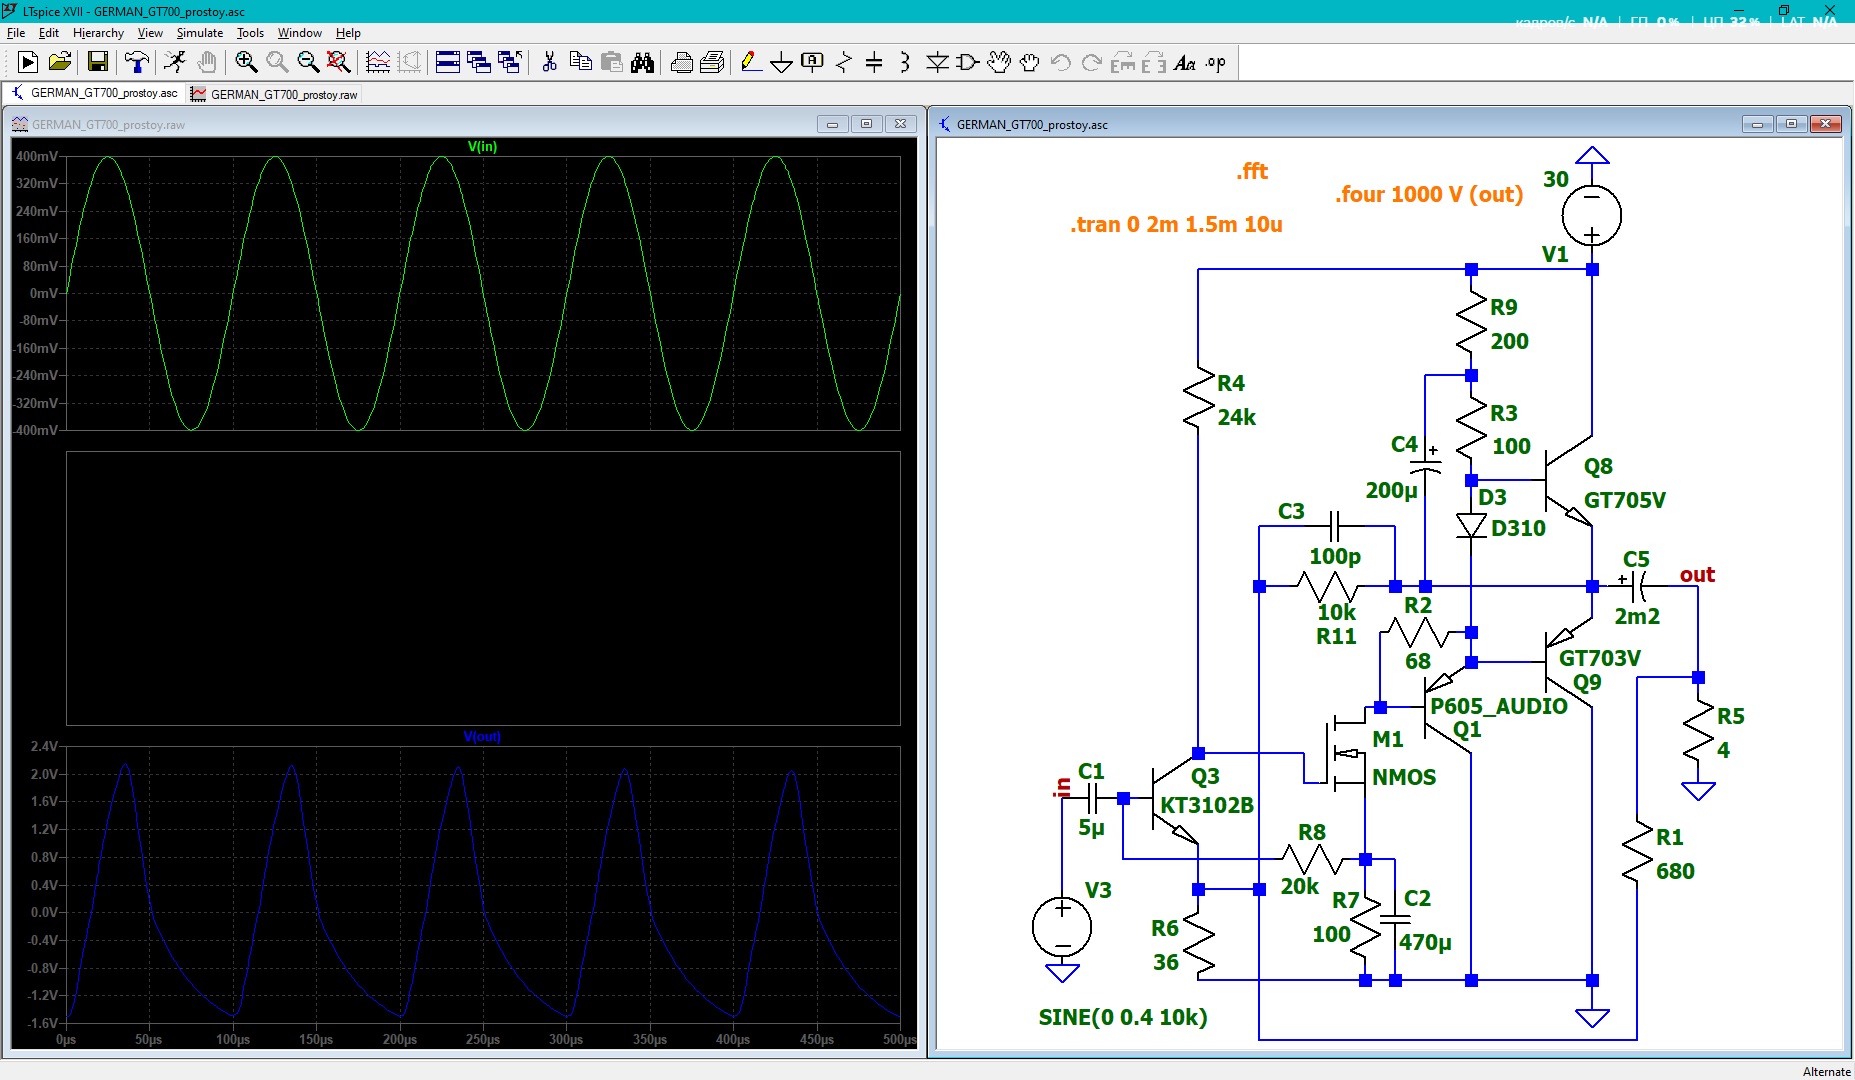This screenshot has height=1080, width=1855.
Task: Click the V(in) trace label
Action: (482, 146)
